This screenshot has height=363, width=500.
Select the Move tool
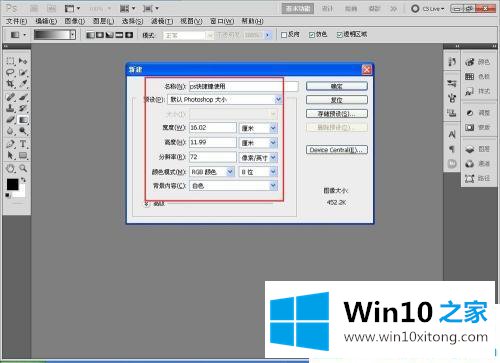click(23, 61)
